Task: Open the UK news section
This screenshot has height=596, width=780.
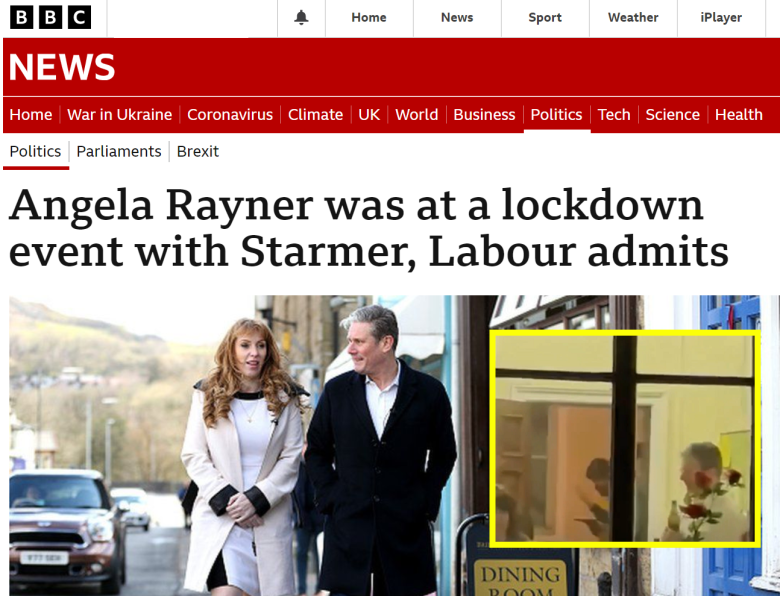Action: (369, 115)
